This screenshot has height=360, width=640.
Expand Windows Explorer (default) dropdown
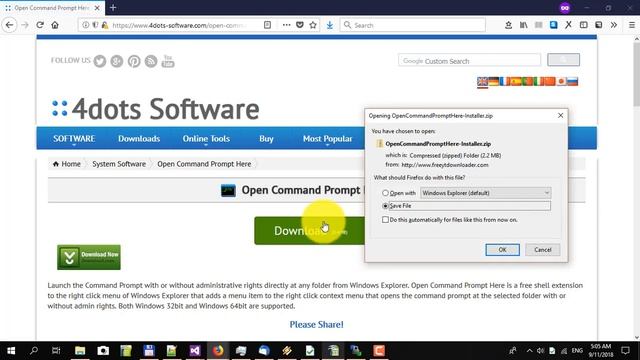[x=486, y=193]
